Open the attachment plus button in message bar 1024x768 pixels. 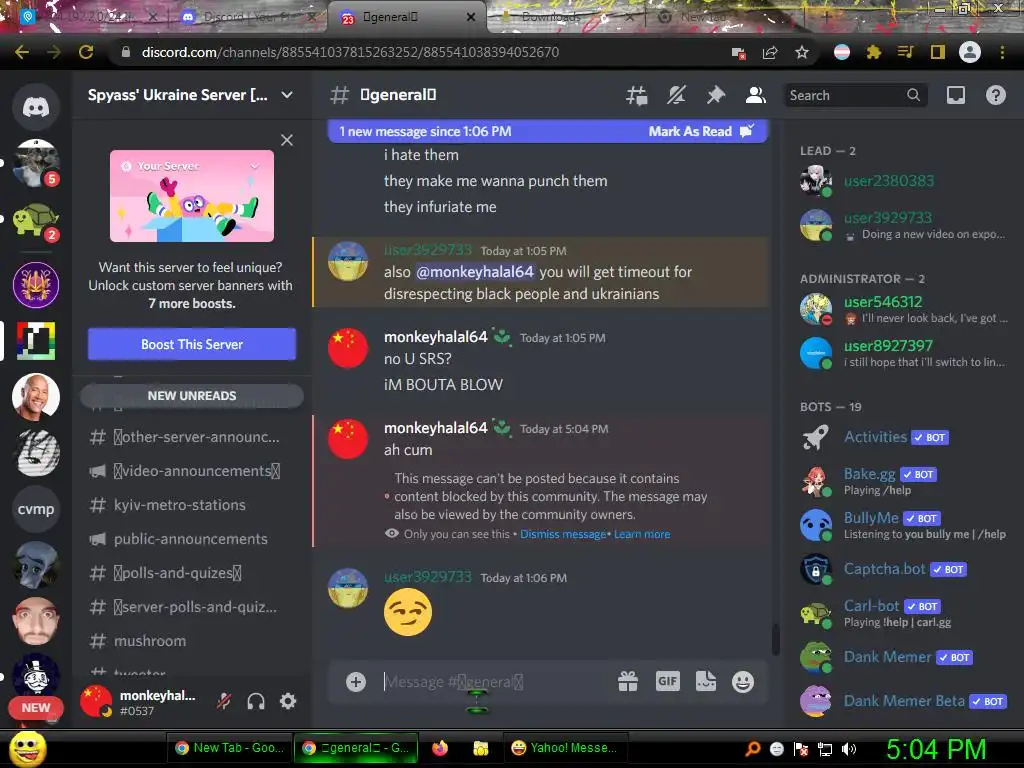coord(356,682)
